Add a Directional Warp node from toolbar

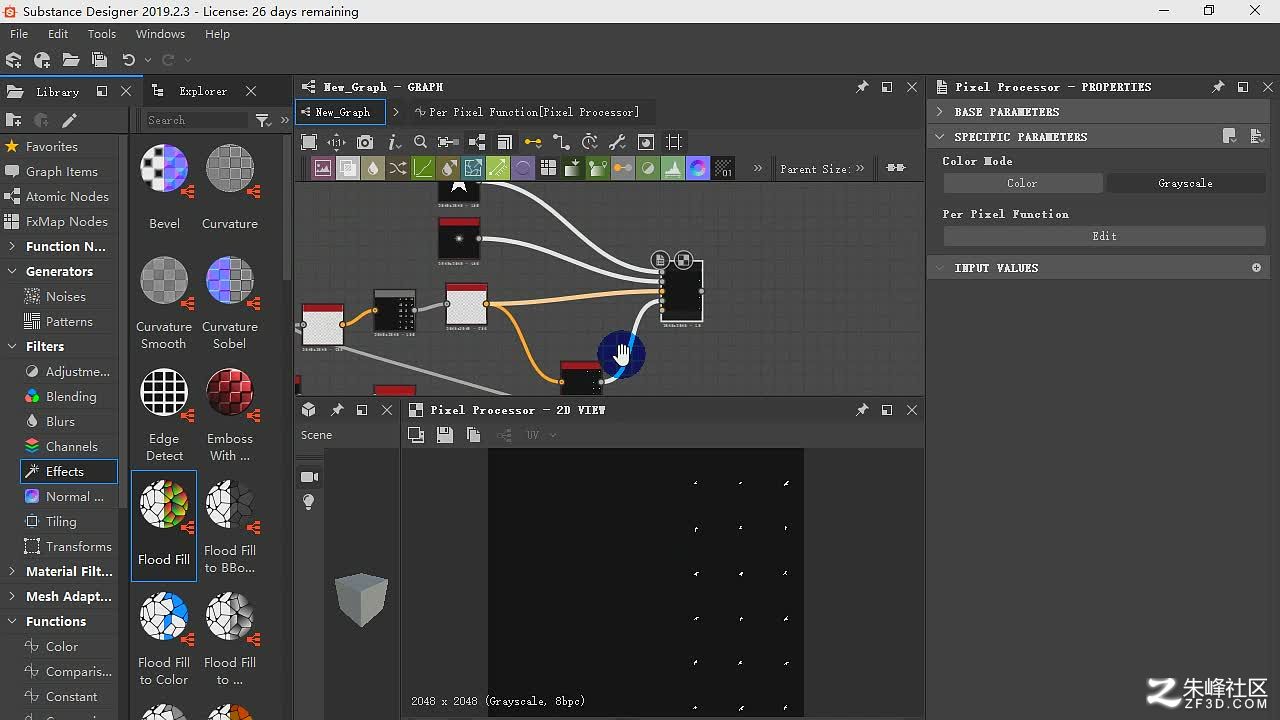point(498,168)
